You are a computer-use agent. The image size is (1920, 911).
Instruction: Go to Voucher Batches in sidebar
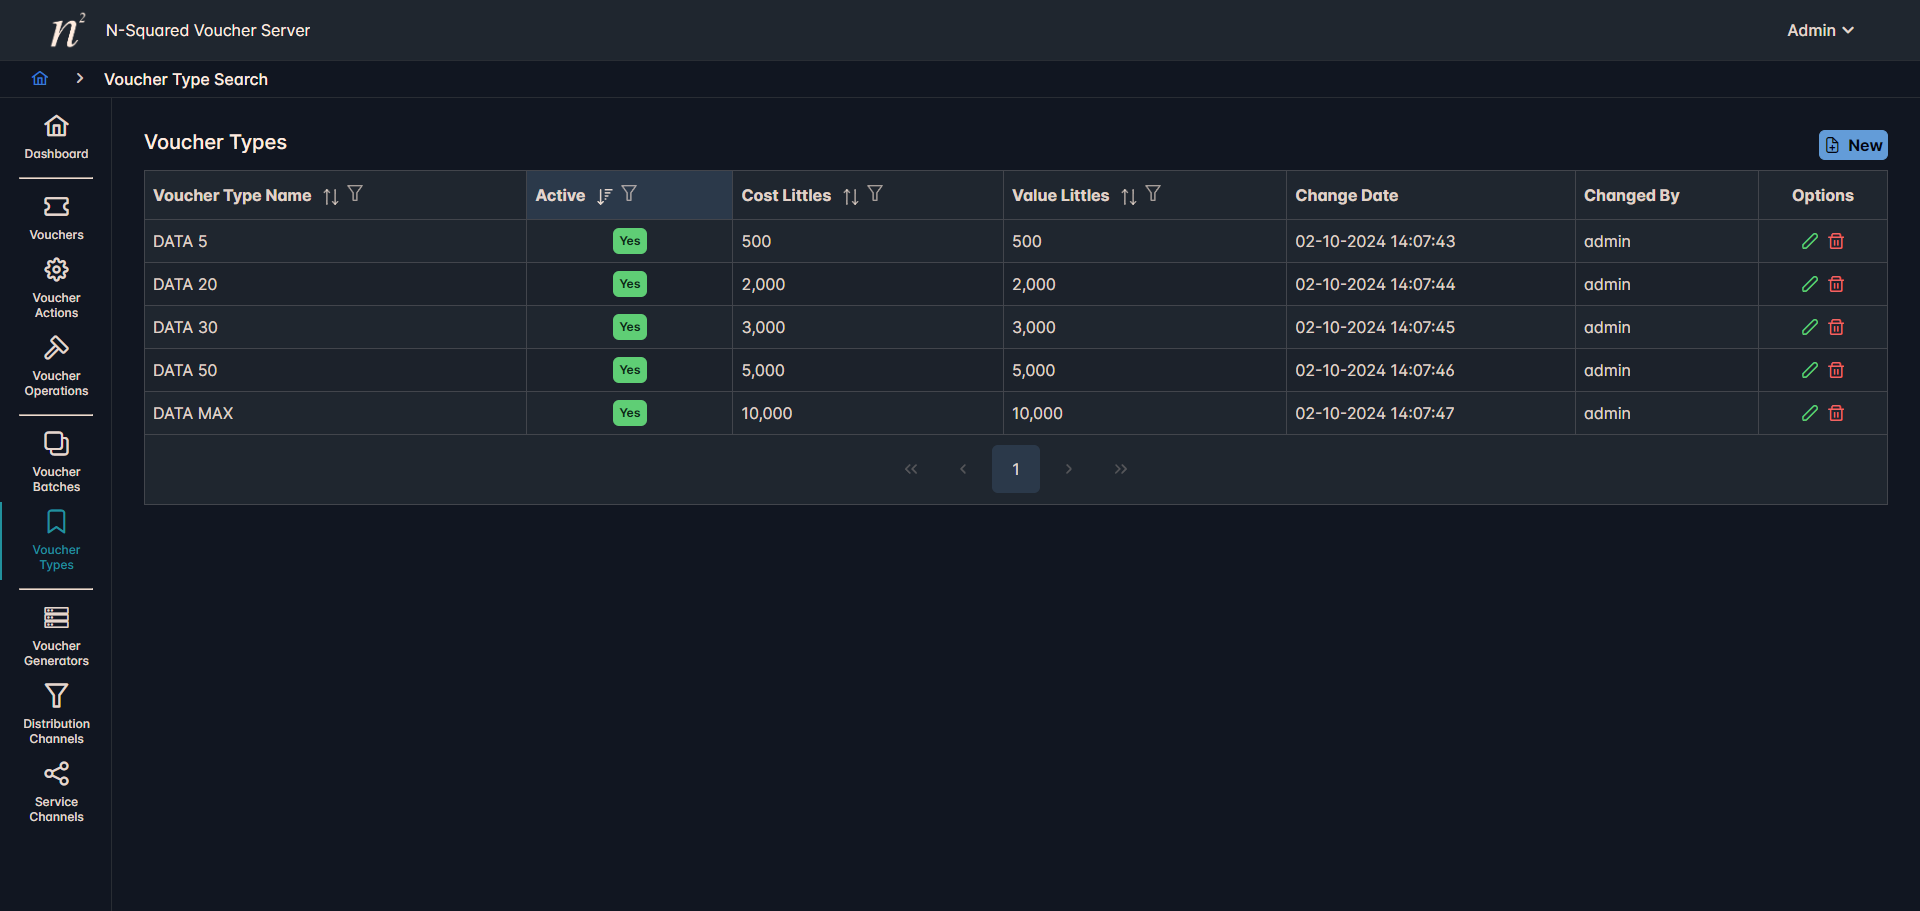[56, 461]
